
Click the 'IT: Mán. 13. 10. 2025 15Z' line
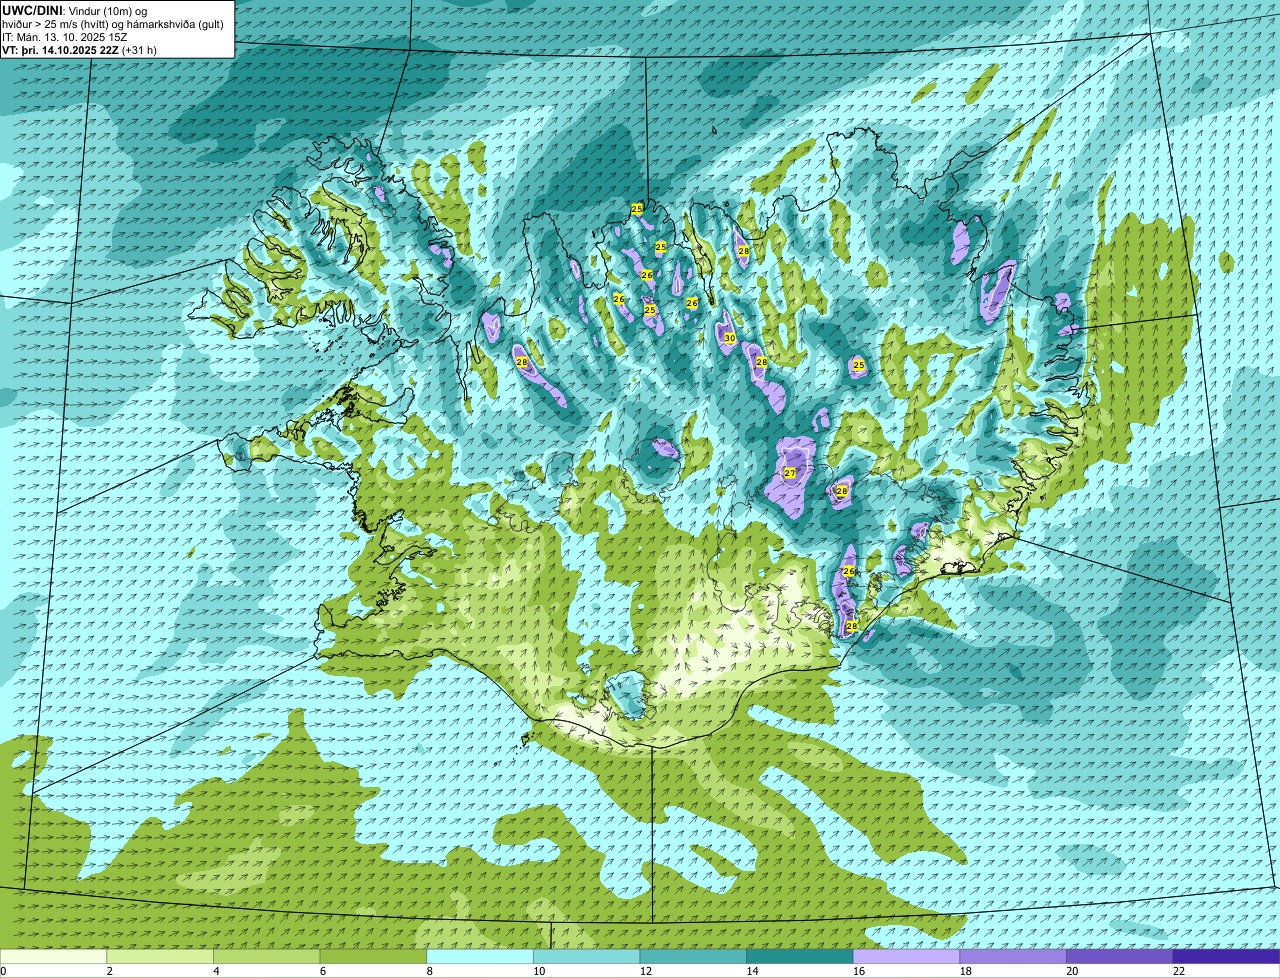(x=65, y=37)
